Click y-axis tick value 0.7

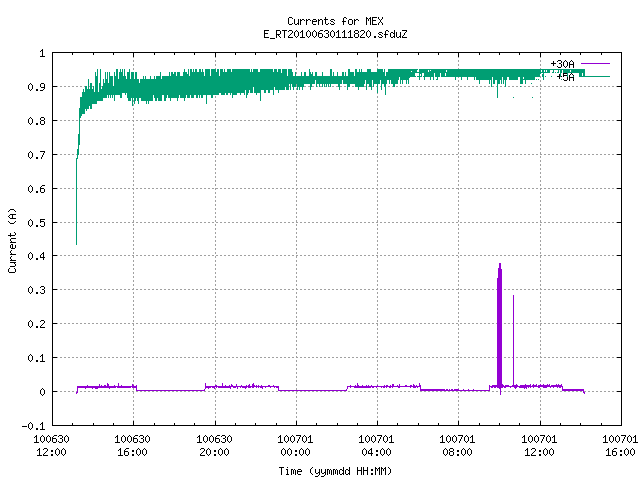click(x=36, y=155)
